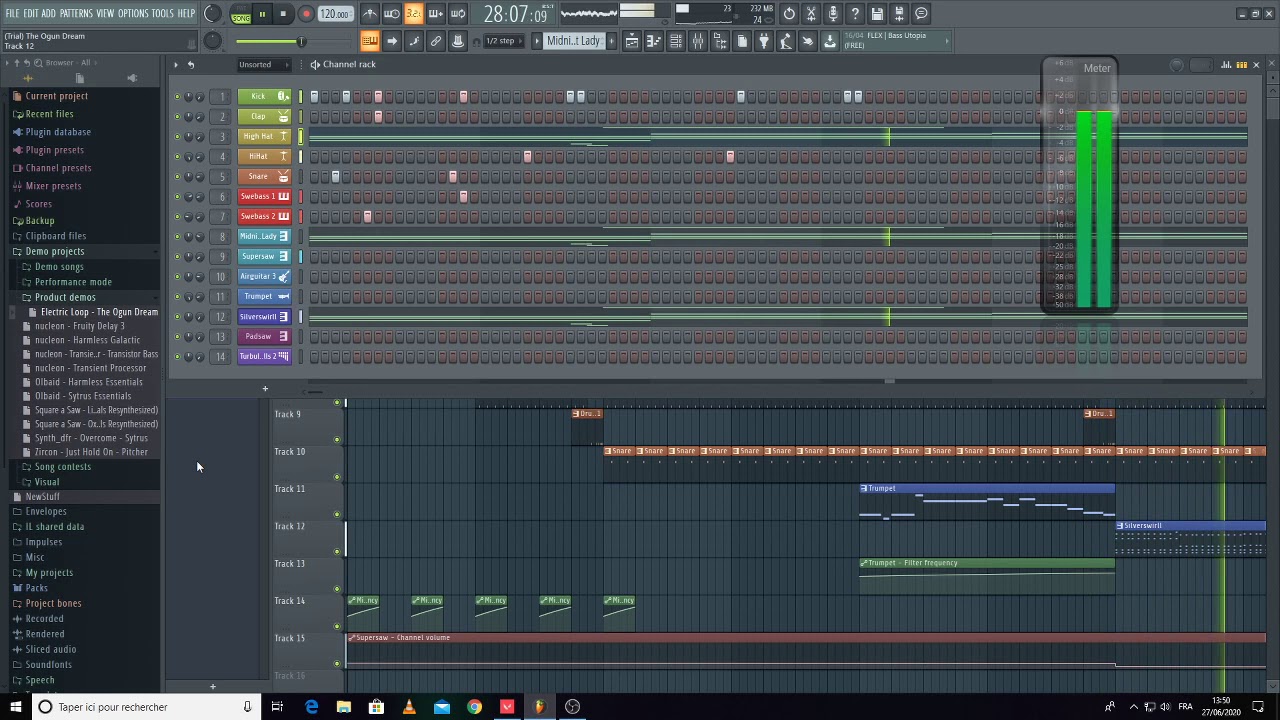1280x720 pixels.
Task: Open the TOOLS menu
Action: coord(163,13)
